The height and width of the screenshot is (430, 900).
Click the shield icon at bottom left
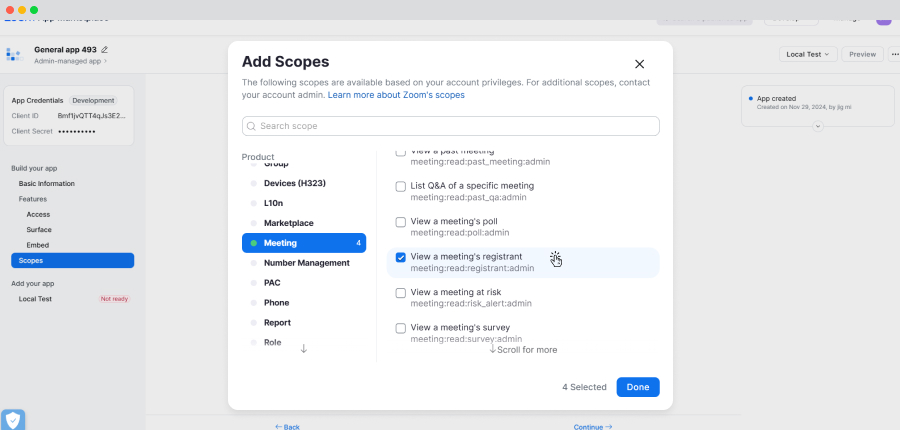coord(13,420)
